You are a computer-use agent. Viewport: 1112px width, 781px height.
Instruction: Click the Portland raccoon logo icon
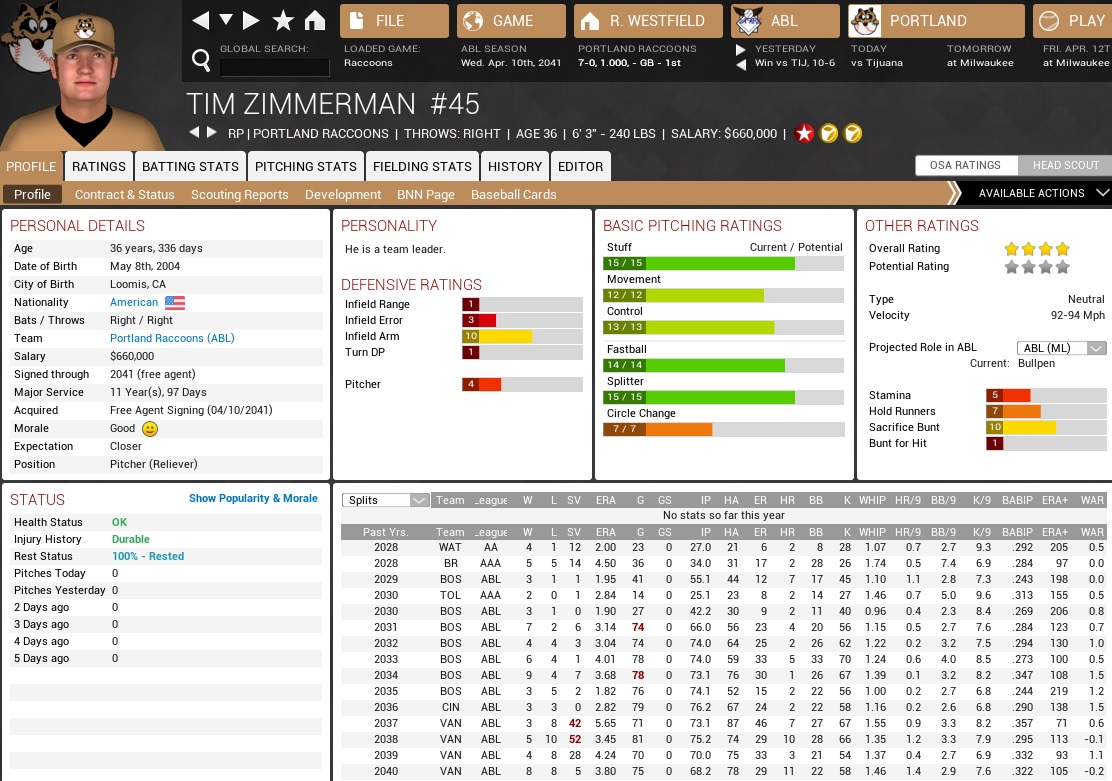(x=865, y=21)
